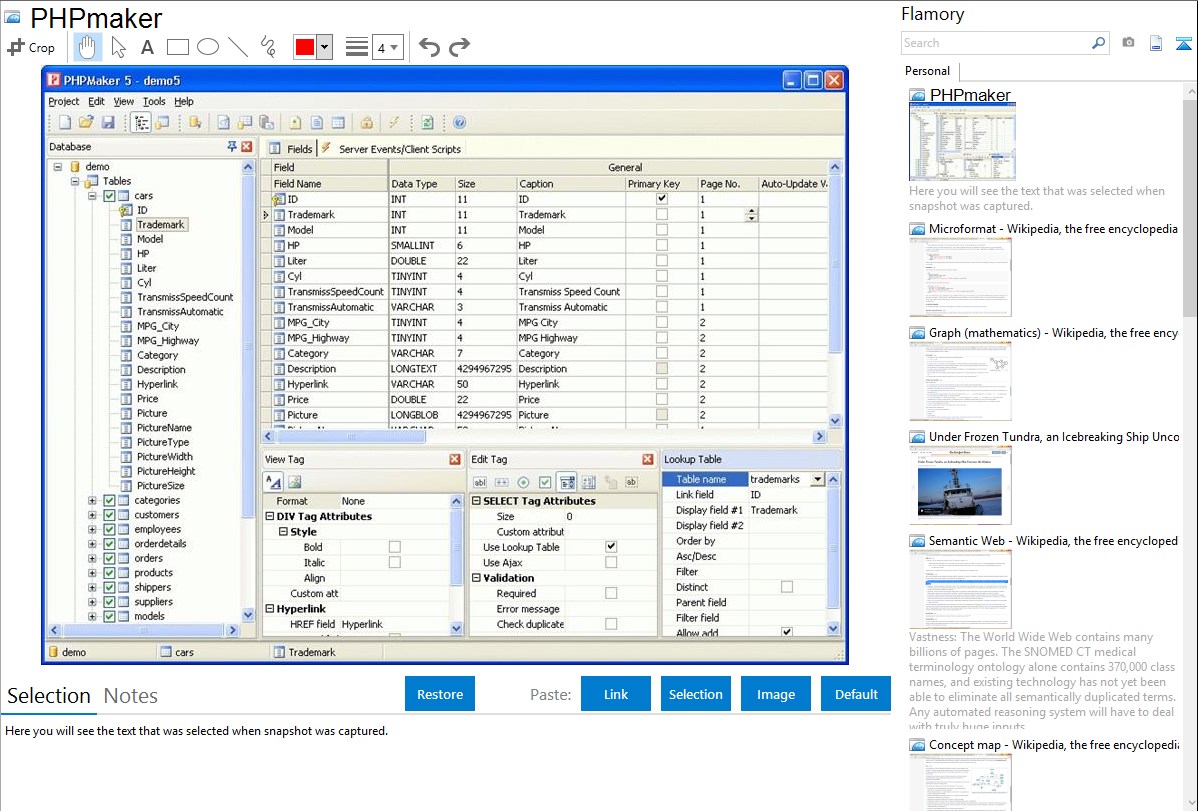Click the paste Image button
The height and width of the screenshot is (811, 1198).
tap(776, 694)
